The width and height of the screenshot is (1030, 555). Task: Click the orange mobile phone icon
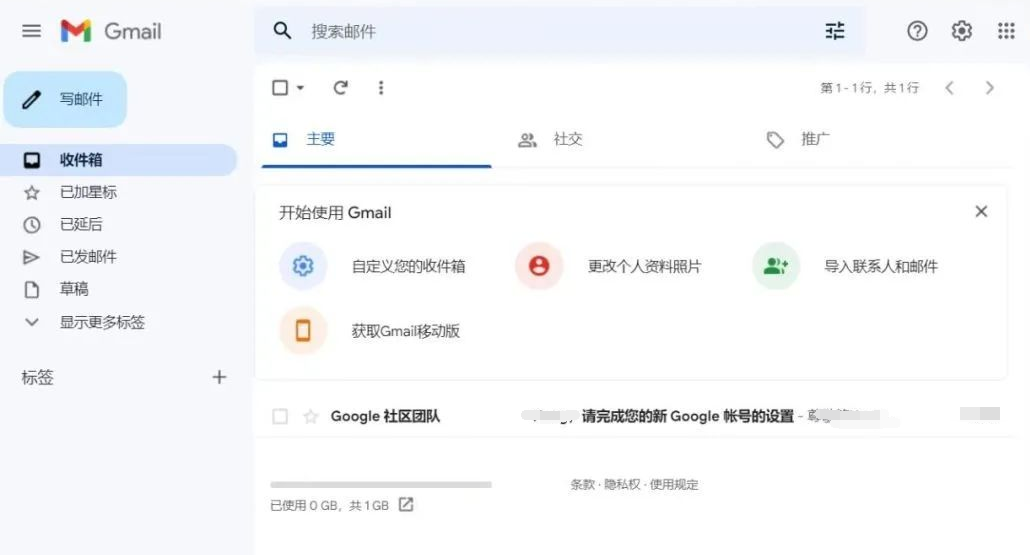coord(303,330)
